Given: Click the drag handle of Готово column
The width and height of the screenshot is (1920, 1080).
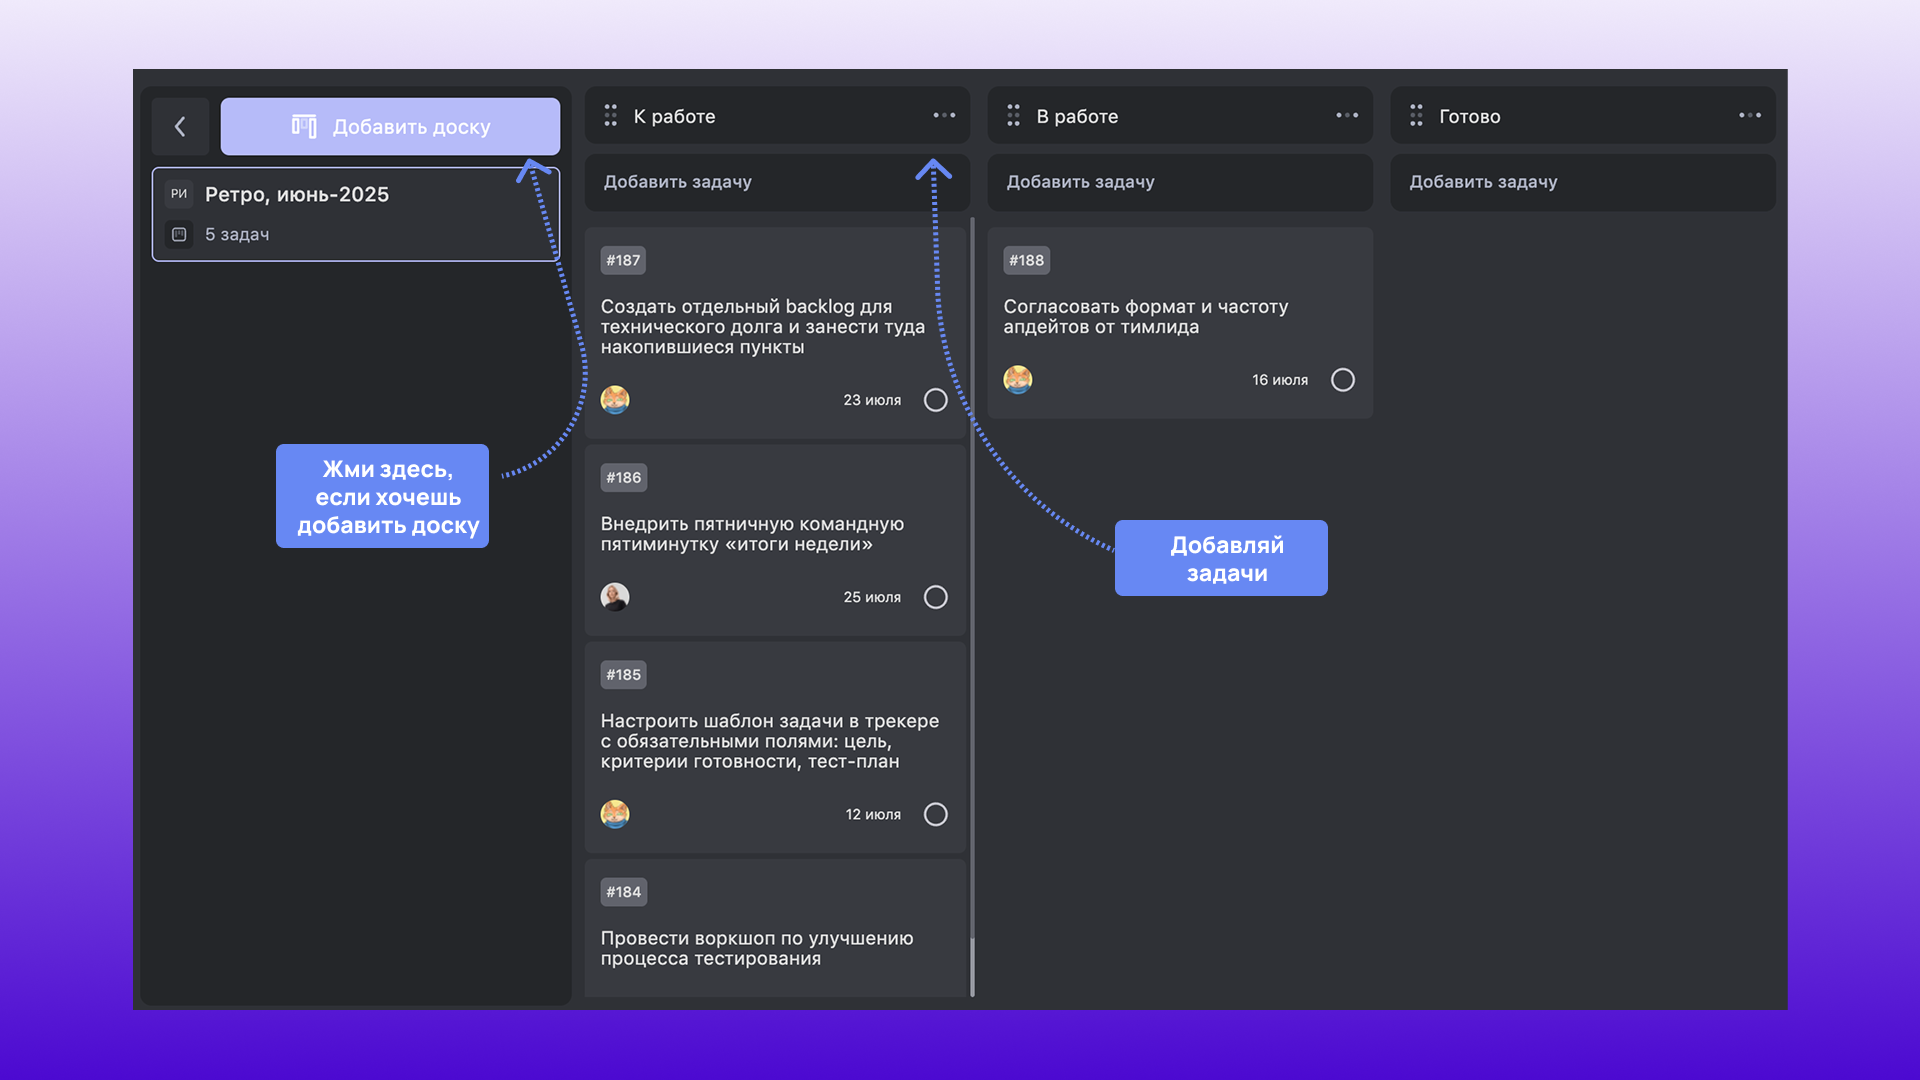Looking at the screenshot, I should [x=1416, y=116].
